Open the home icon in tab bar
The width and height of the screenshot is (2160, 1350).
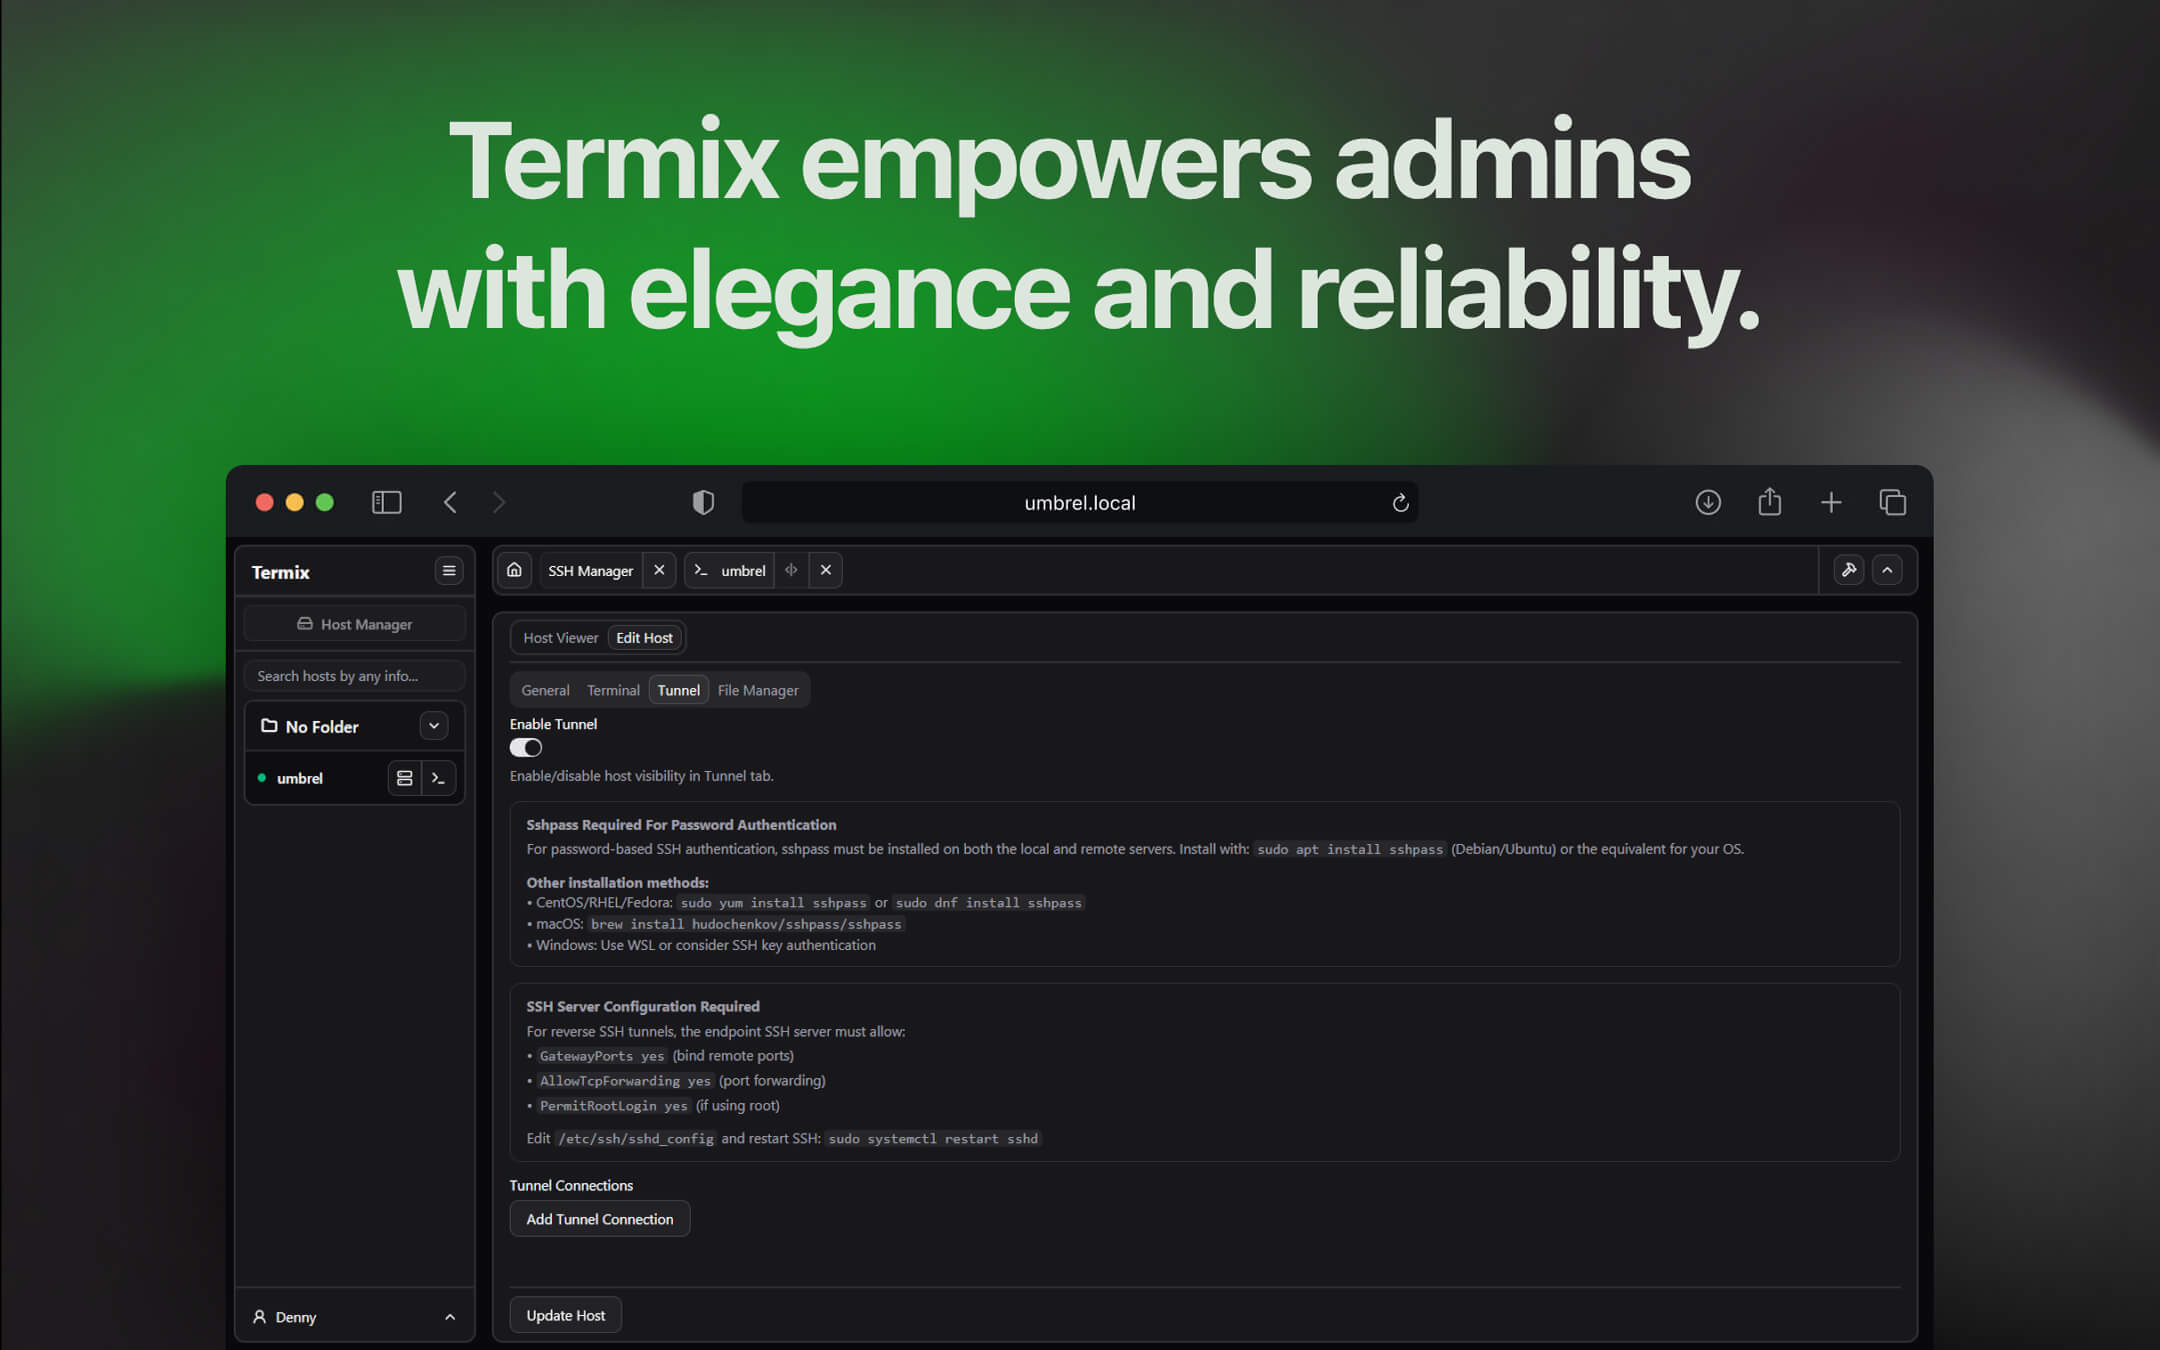[514, 570]
